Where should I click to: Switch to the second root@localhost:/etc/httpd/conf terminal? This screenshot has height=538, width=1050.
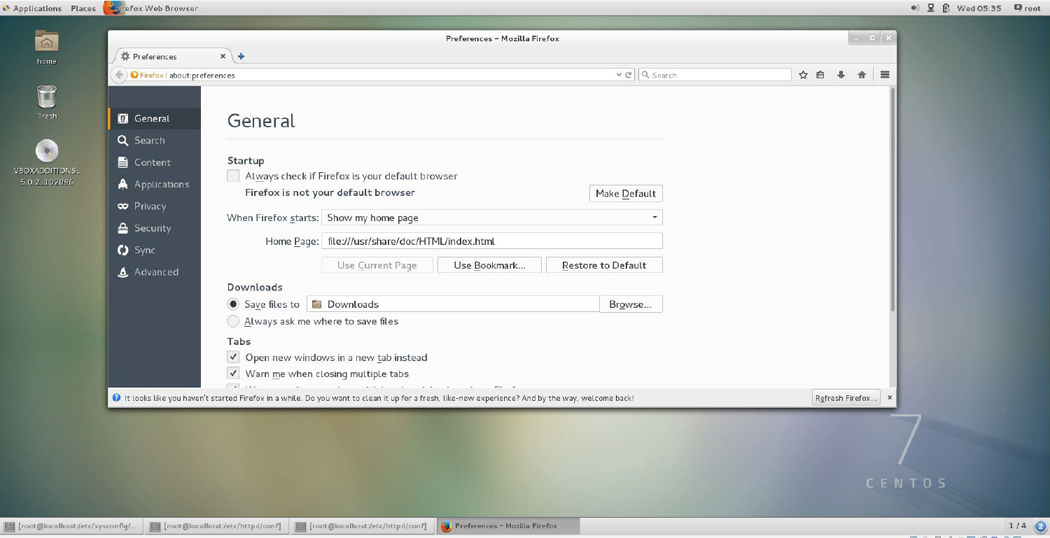364,526
